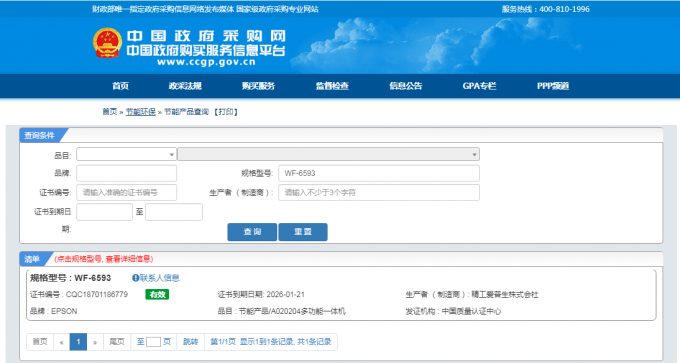The image size is (680, 363).
Task: Open the 购买服务 navigation item
Action: pyautogui.click(x=258, y=86)
